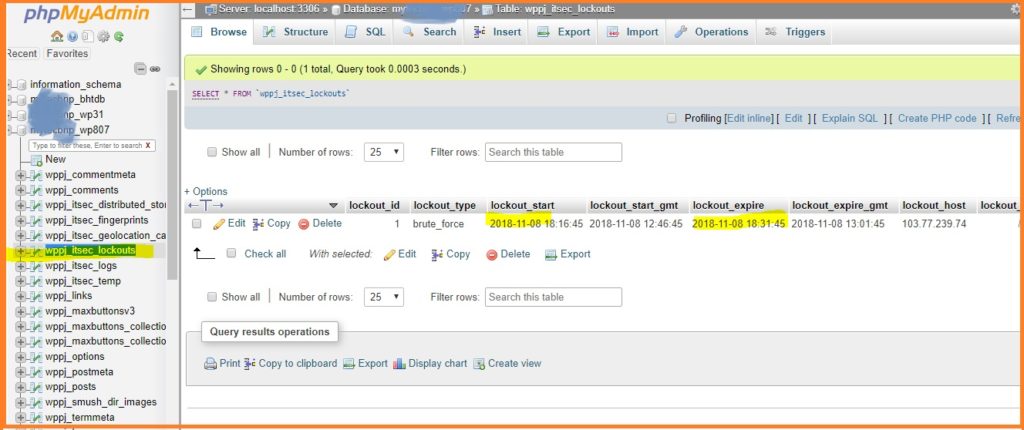Open the navigation settings gear icon
1024x430 pixels.
pyautogui.click(x=103, y=37)
